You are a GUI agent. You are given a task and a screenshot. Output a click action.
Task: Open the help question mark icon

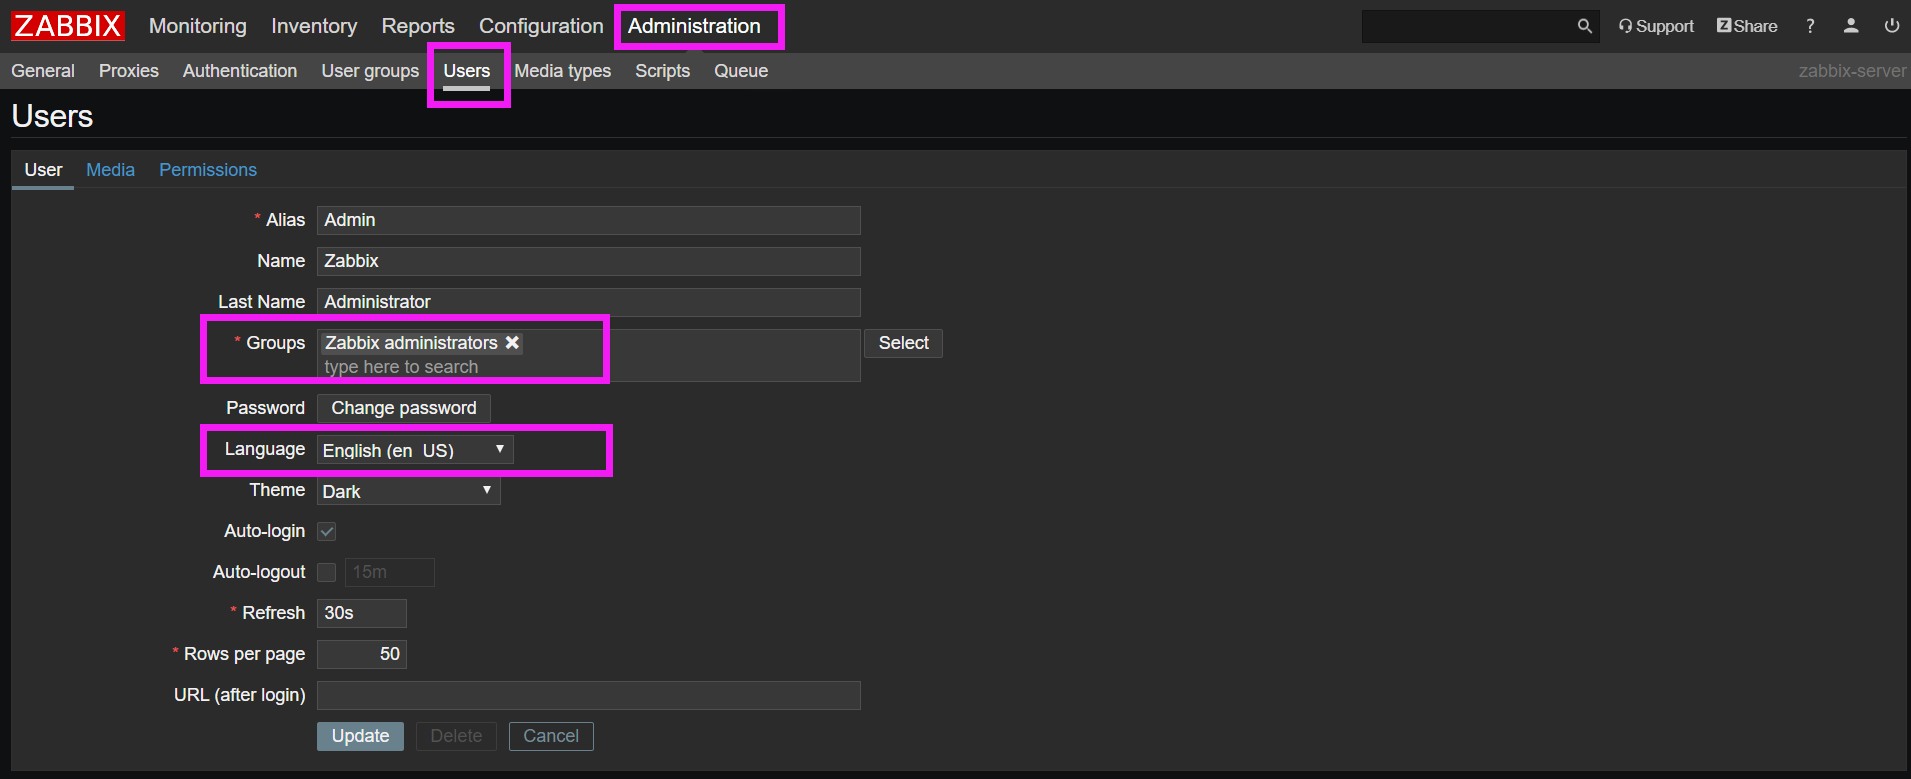pyautogui.click(x=1810, y=26)
